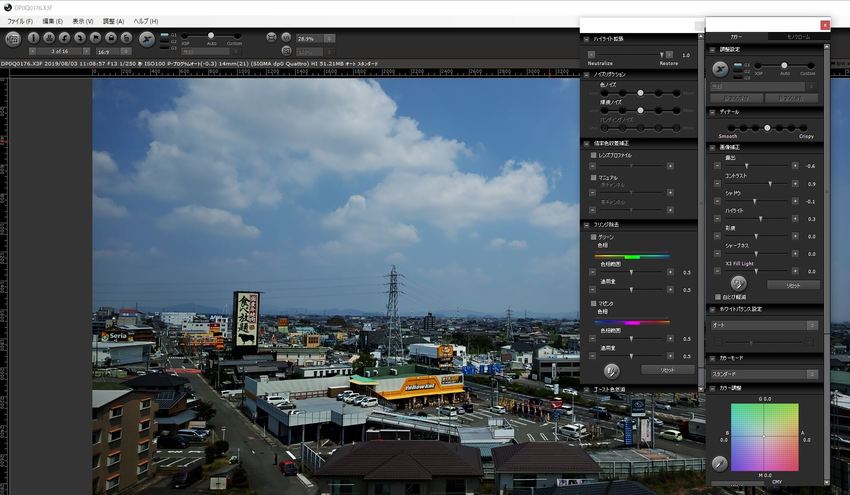Decrease コントラスト with its minus button

717,184
